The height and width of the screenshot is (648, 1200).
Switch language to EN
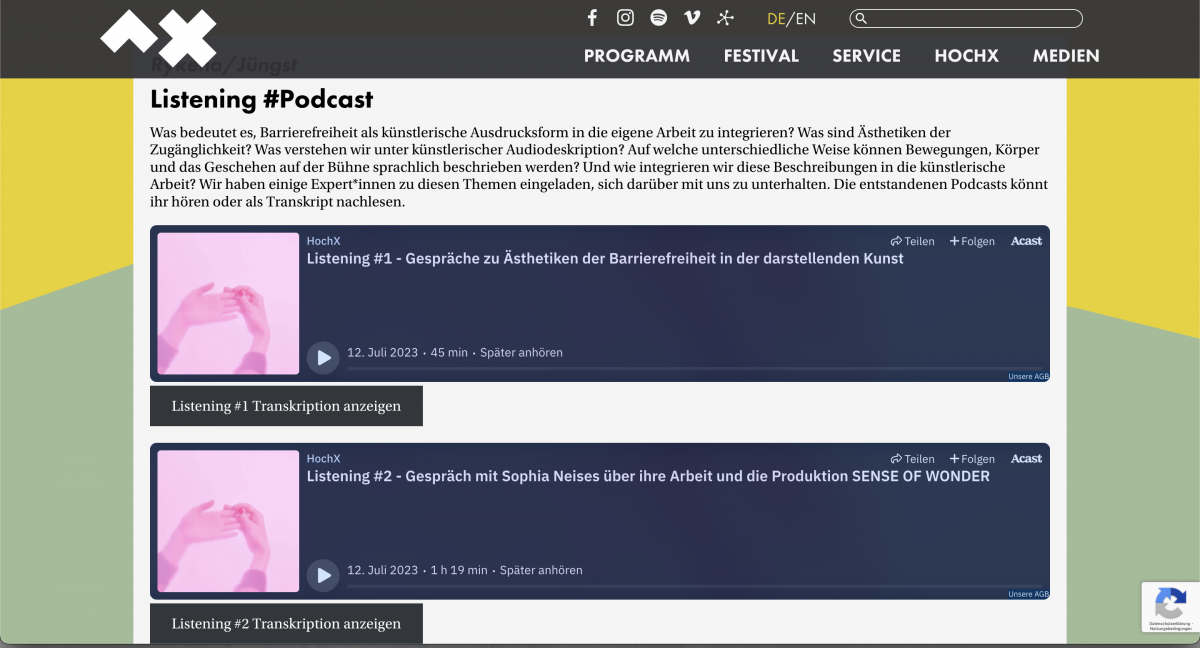tap(806, 19)
